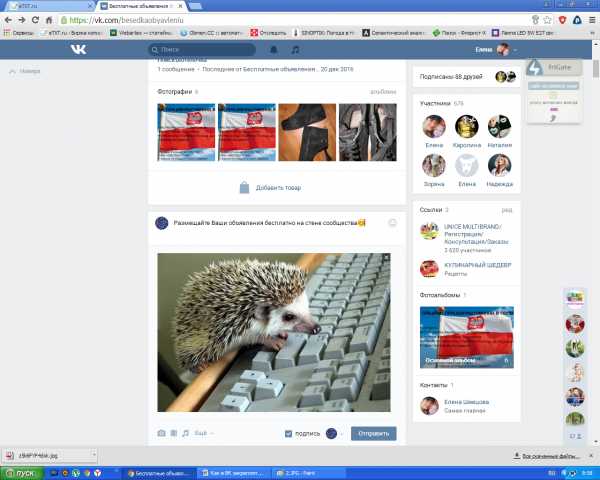
Task: Open the friGate extension widget
Action: [x=554, y=67]
